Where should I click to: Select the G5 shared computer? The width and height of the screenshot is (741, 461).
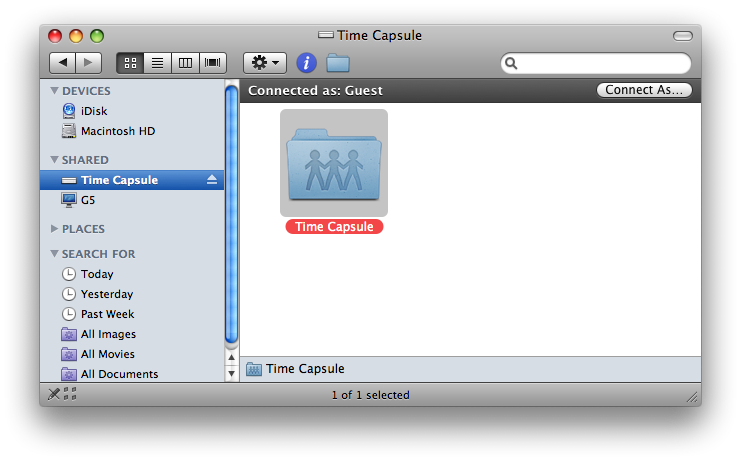[x=132, y=200]
